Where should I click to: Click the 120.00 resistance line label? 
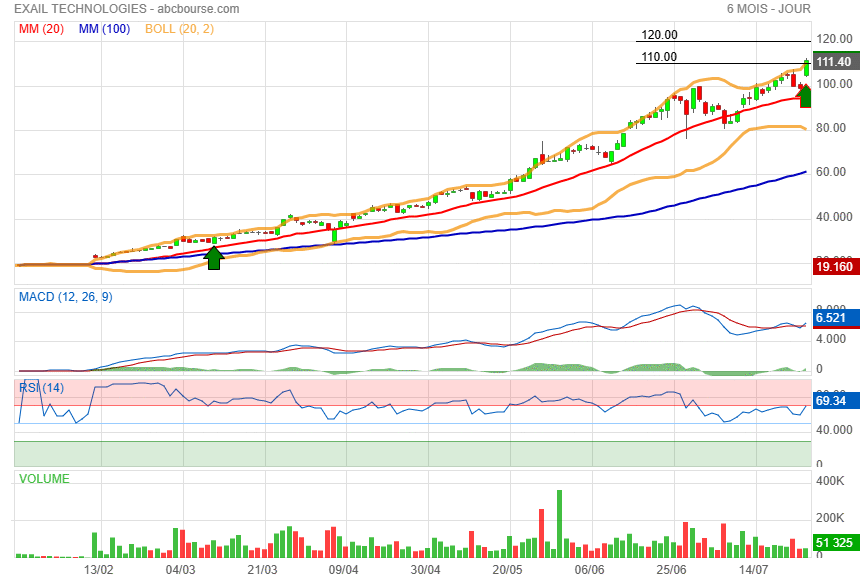tap(659, 35)
